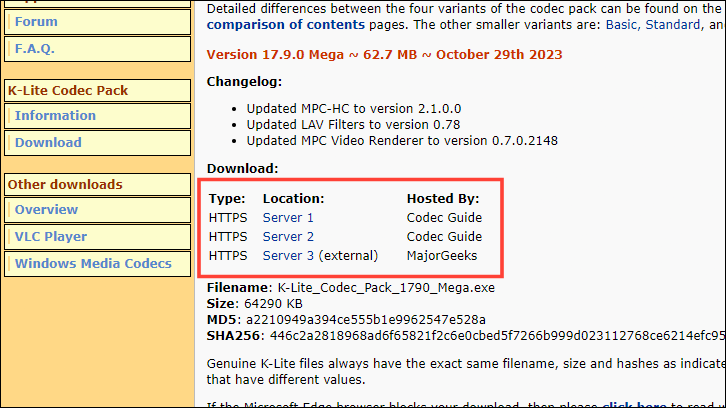The image size is (726, 408).
Task: Click the Version 17.9.0 Mega heading
Action: pyautogui.click(x=384, y=55)
